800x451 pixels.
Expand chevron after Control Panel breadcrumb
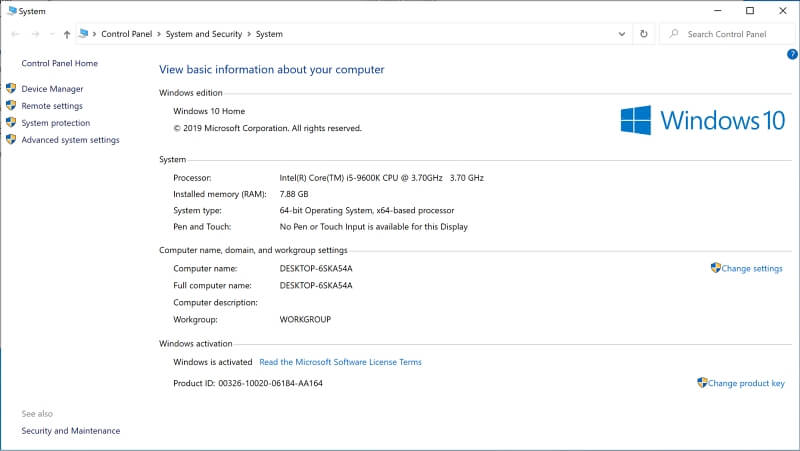[x=159, y=34]
